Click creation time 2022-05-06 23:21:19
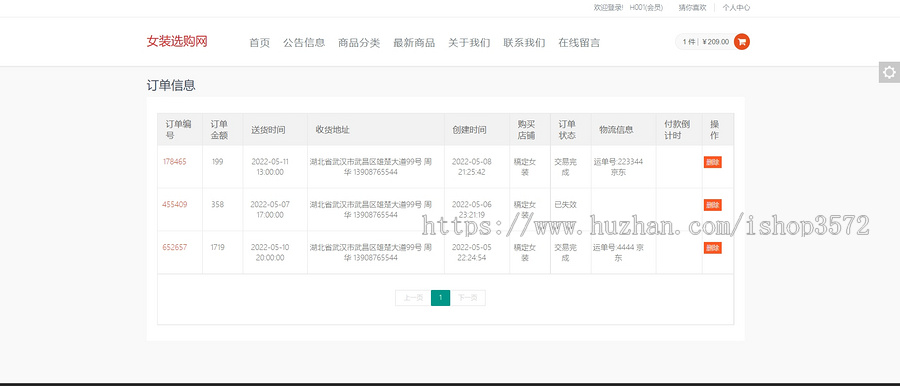Viewport: 900px width, 386px height. [472, 210]
